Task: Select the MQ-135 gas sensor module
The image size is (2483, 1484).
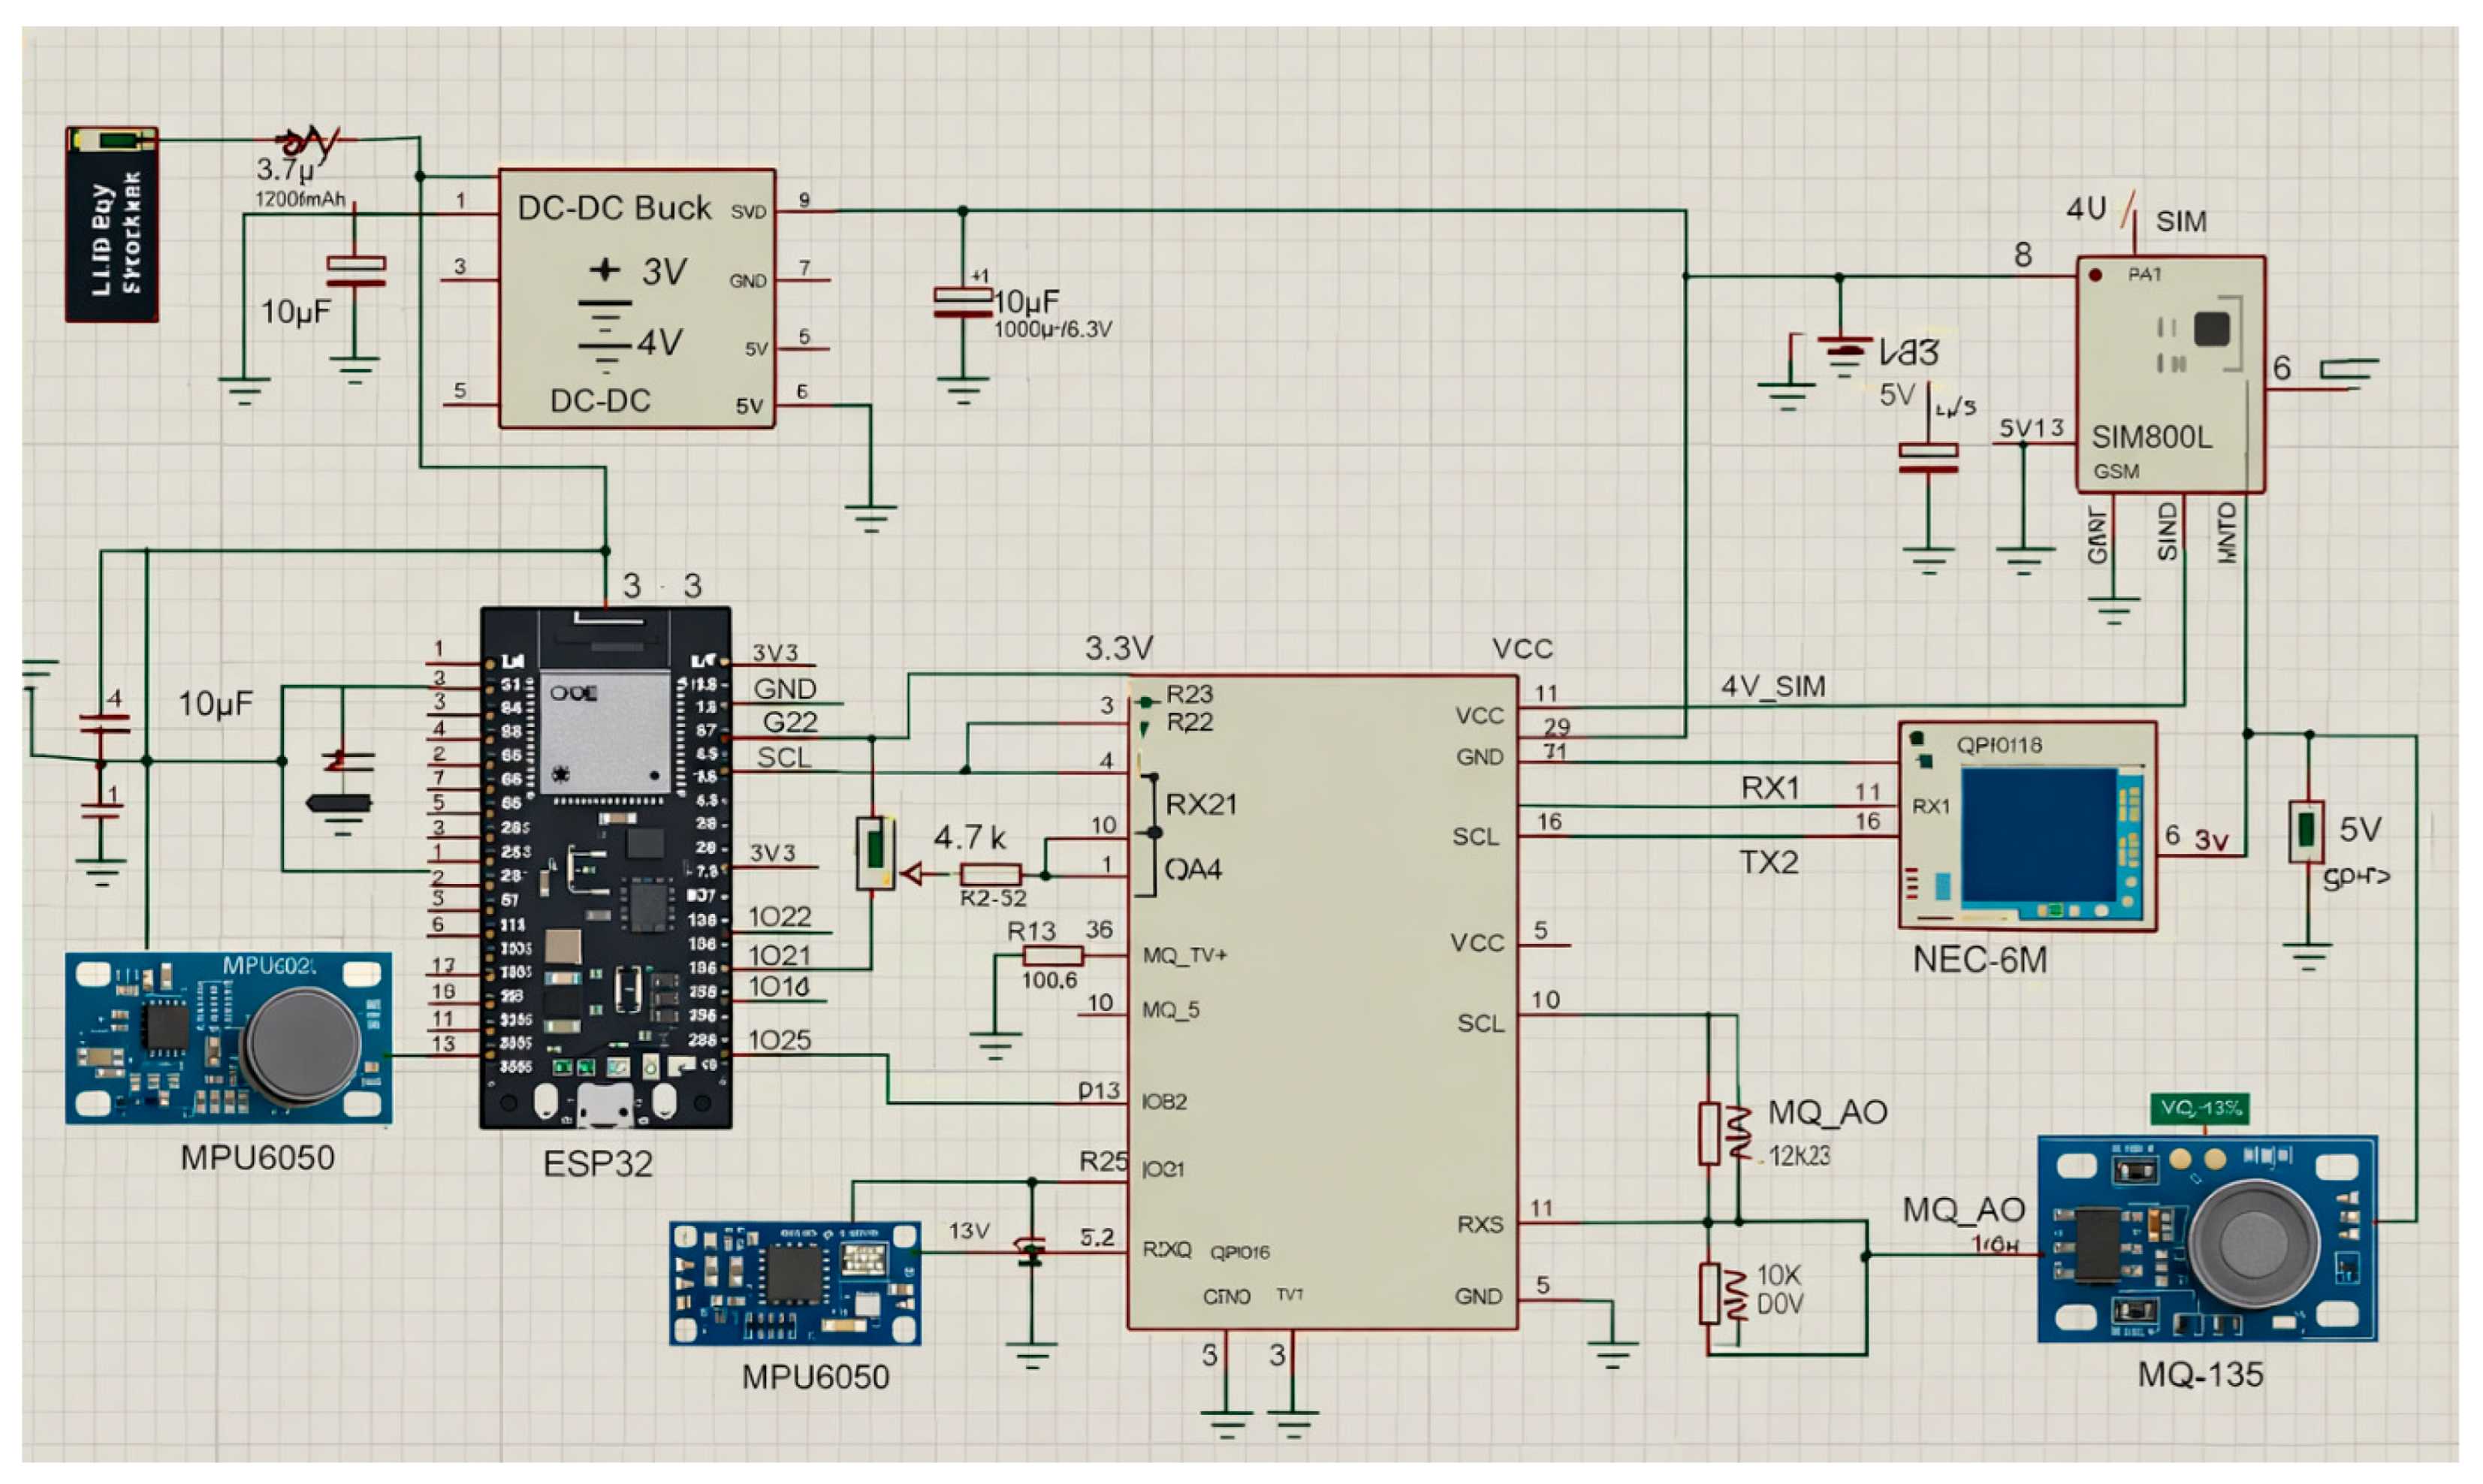Action: pos(2207,1238)
